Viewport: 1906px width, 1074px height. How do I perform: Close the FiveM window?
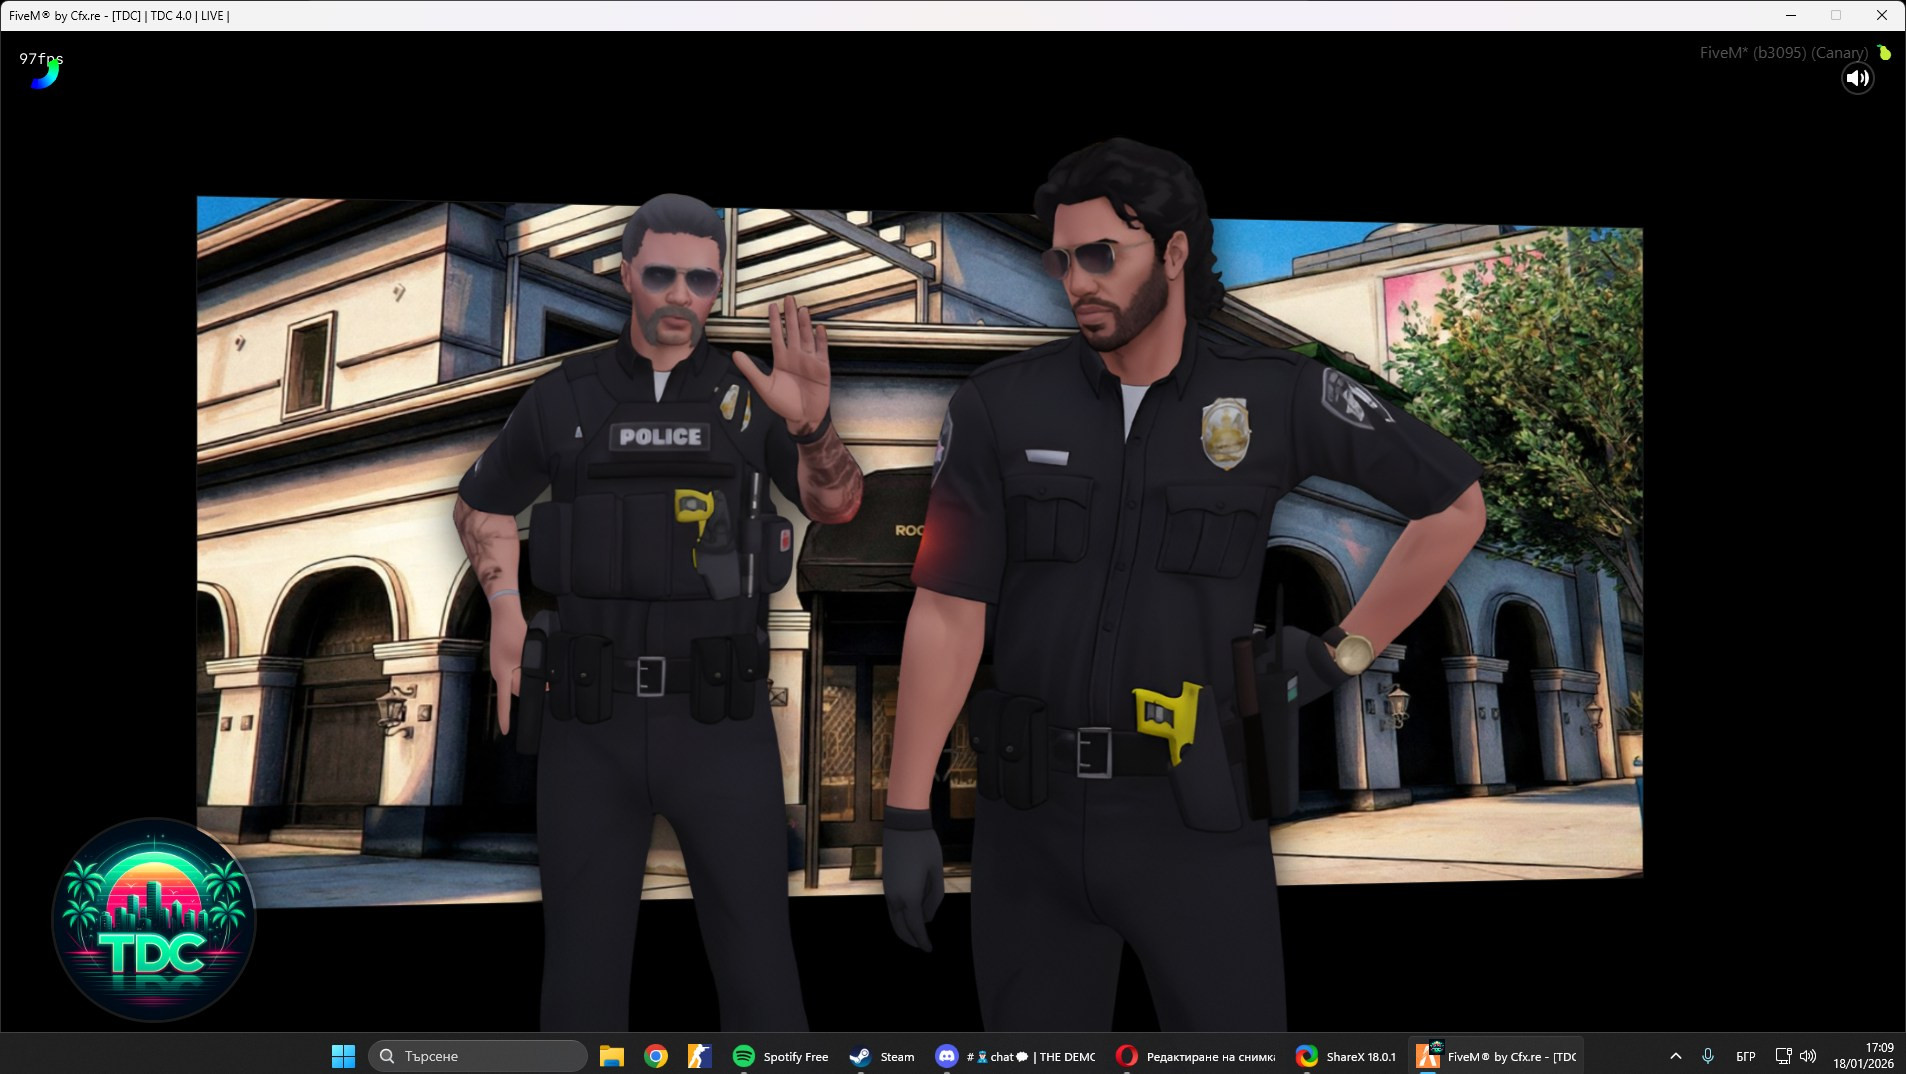(1882, 15)
